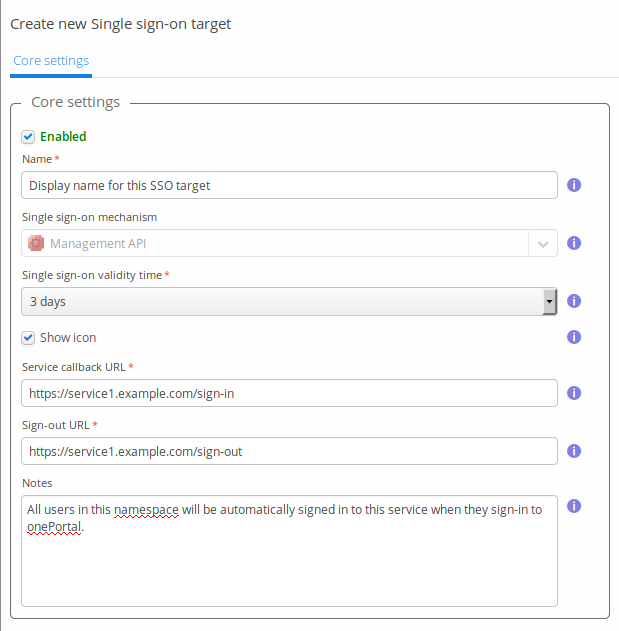Show help for Single sign-on mechanism
619x631 pixels.
pos(574,243)
